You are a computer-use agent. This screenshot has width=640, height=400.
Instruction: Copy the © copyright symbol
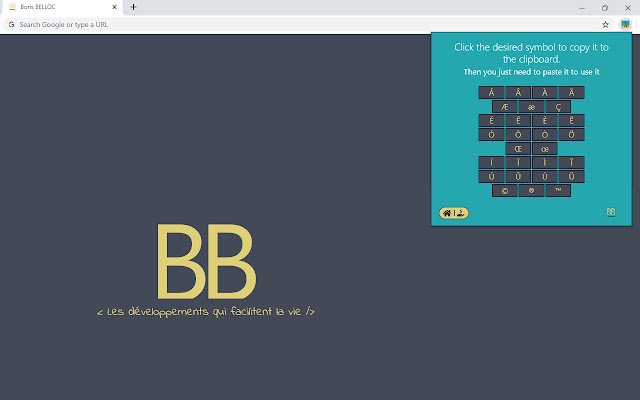coord(505,191)
